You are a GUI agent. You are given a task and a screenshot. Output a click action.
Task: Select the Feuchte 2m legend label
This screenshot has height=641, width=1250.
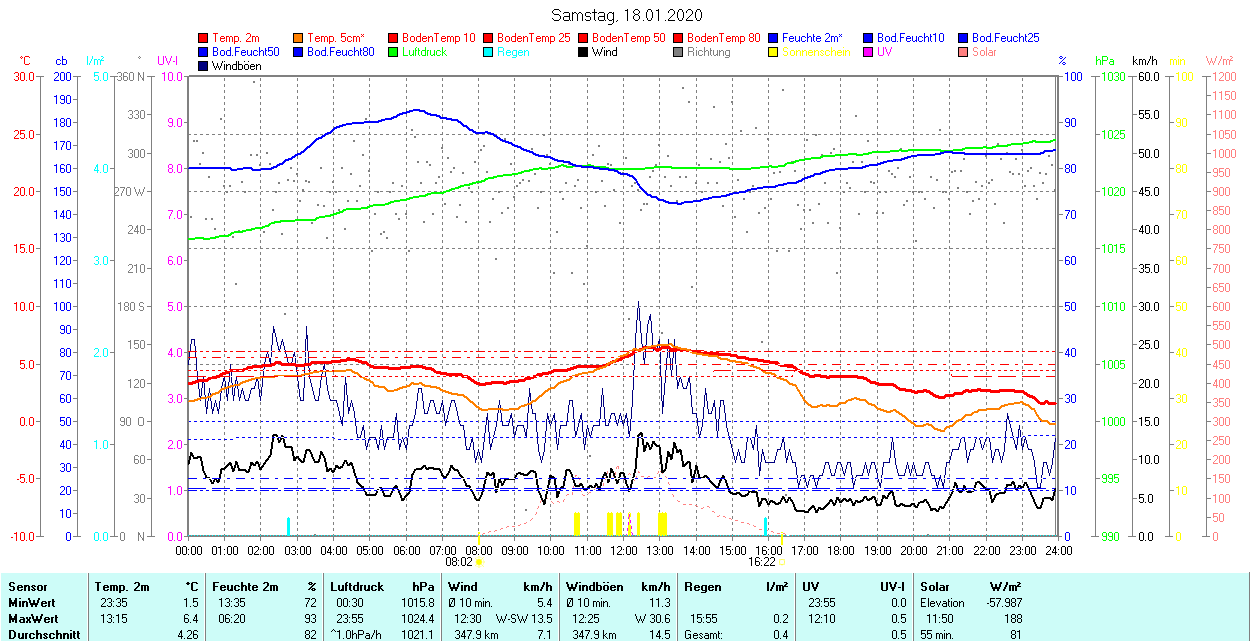pos(812,38)
